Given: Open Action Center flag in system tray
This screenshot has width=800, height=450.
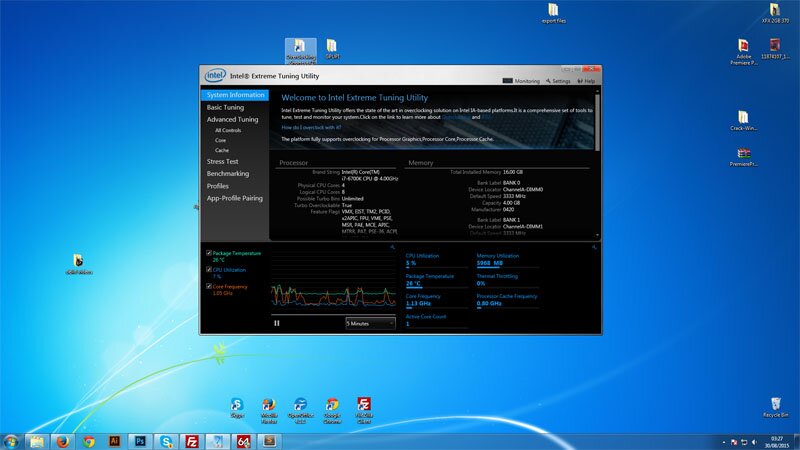Looking at the screenshot, I should coord(734,442).
